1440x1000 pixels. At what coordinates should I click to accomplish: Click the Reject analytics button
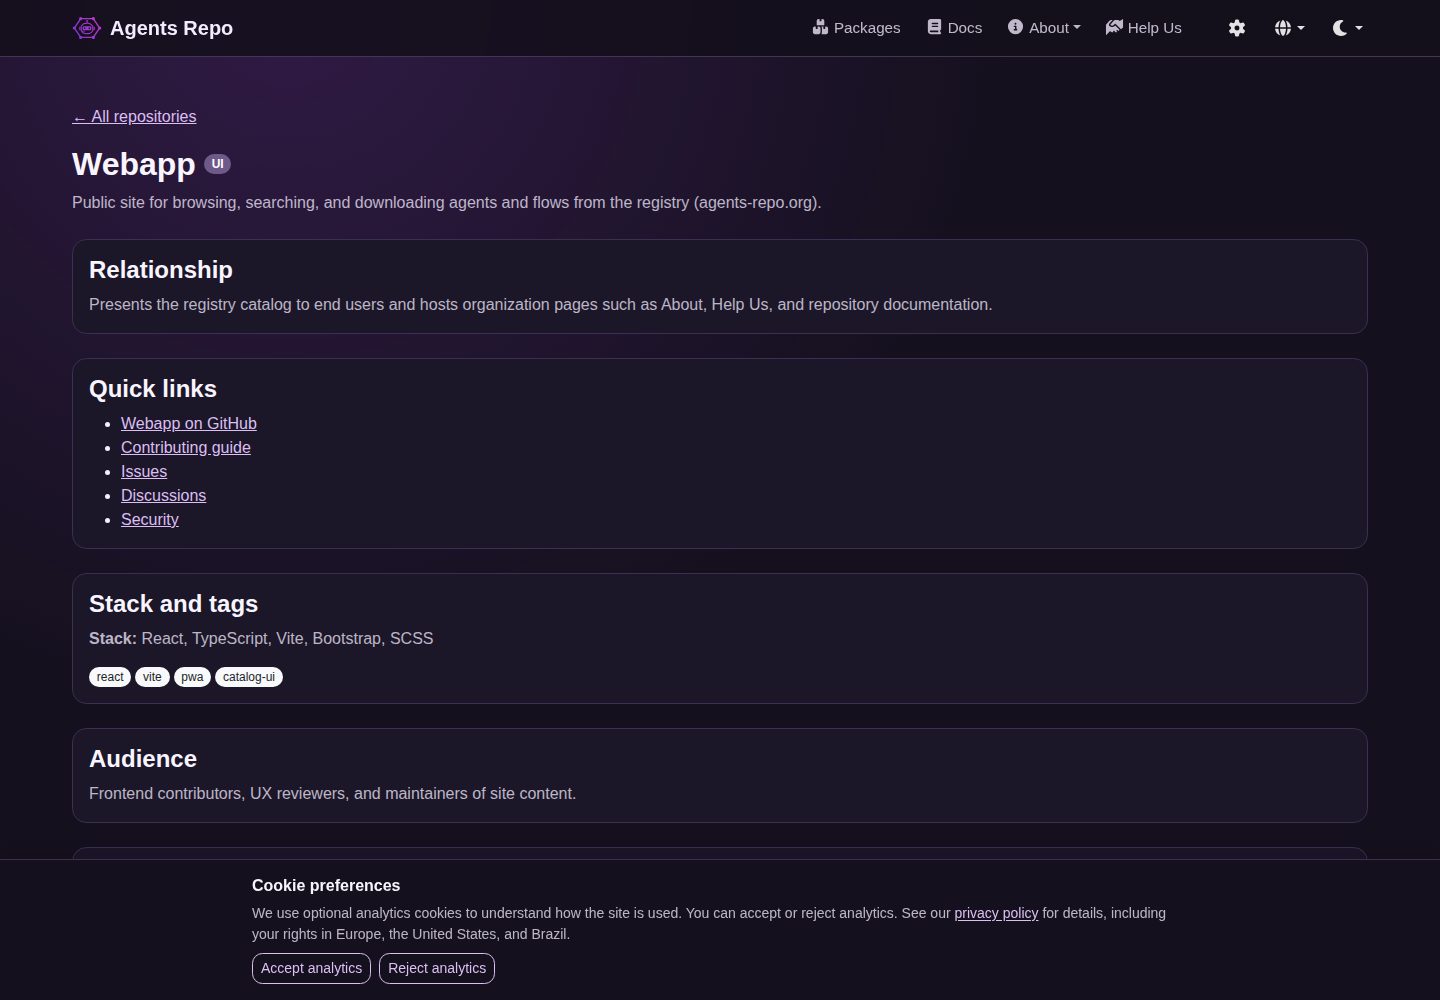[437, 968]
